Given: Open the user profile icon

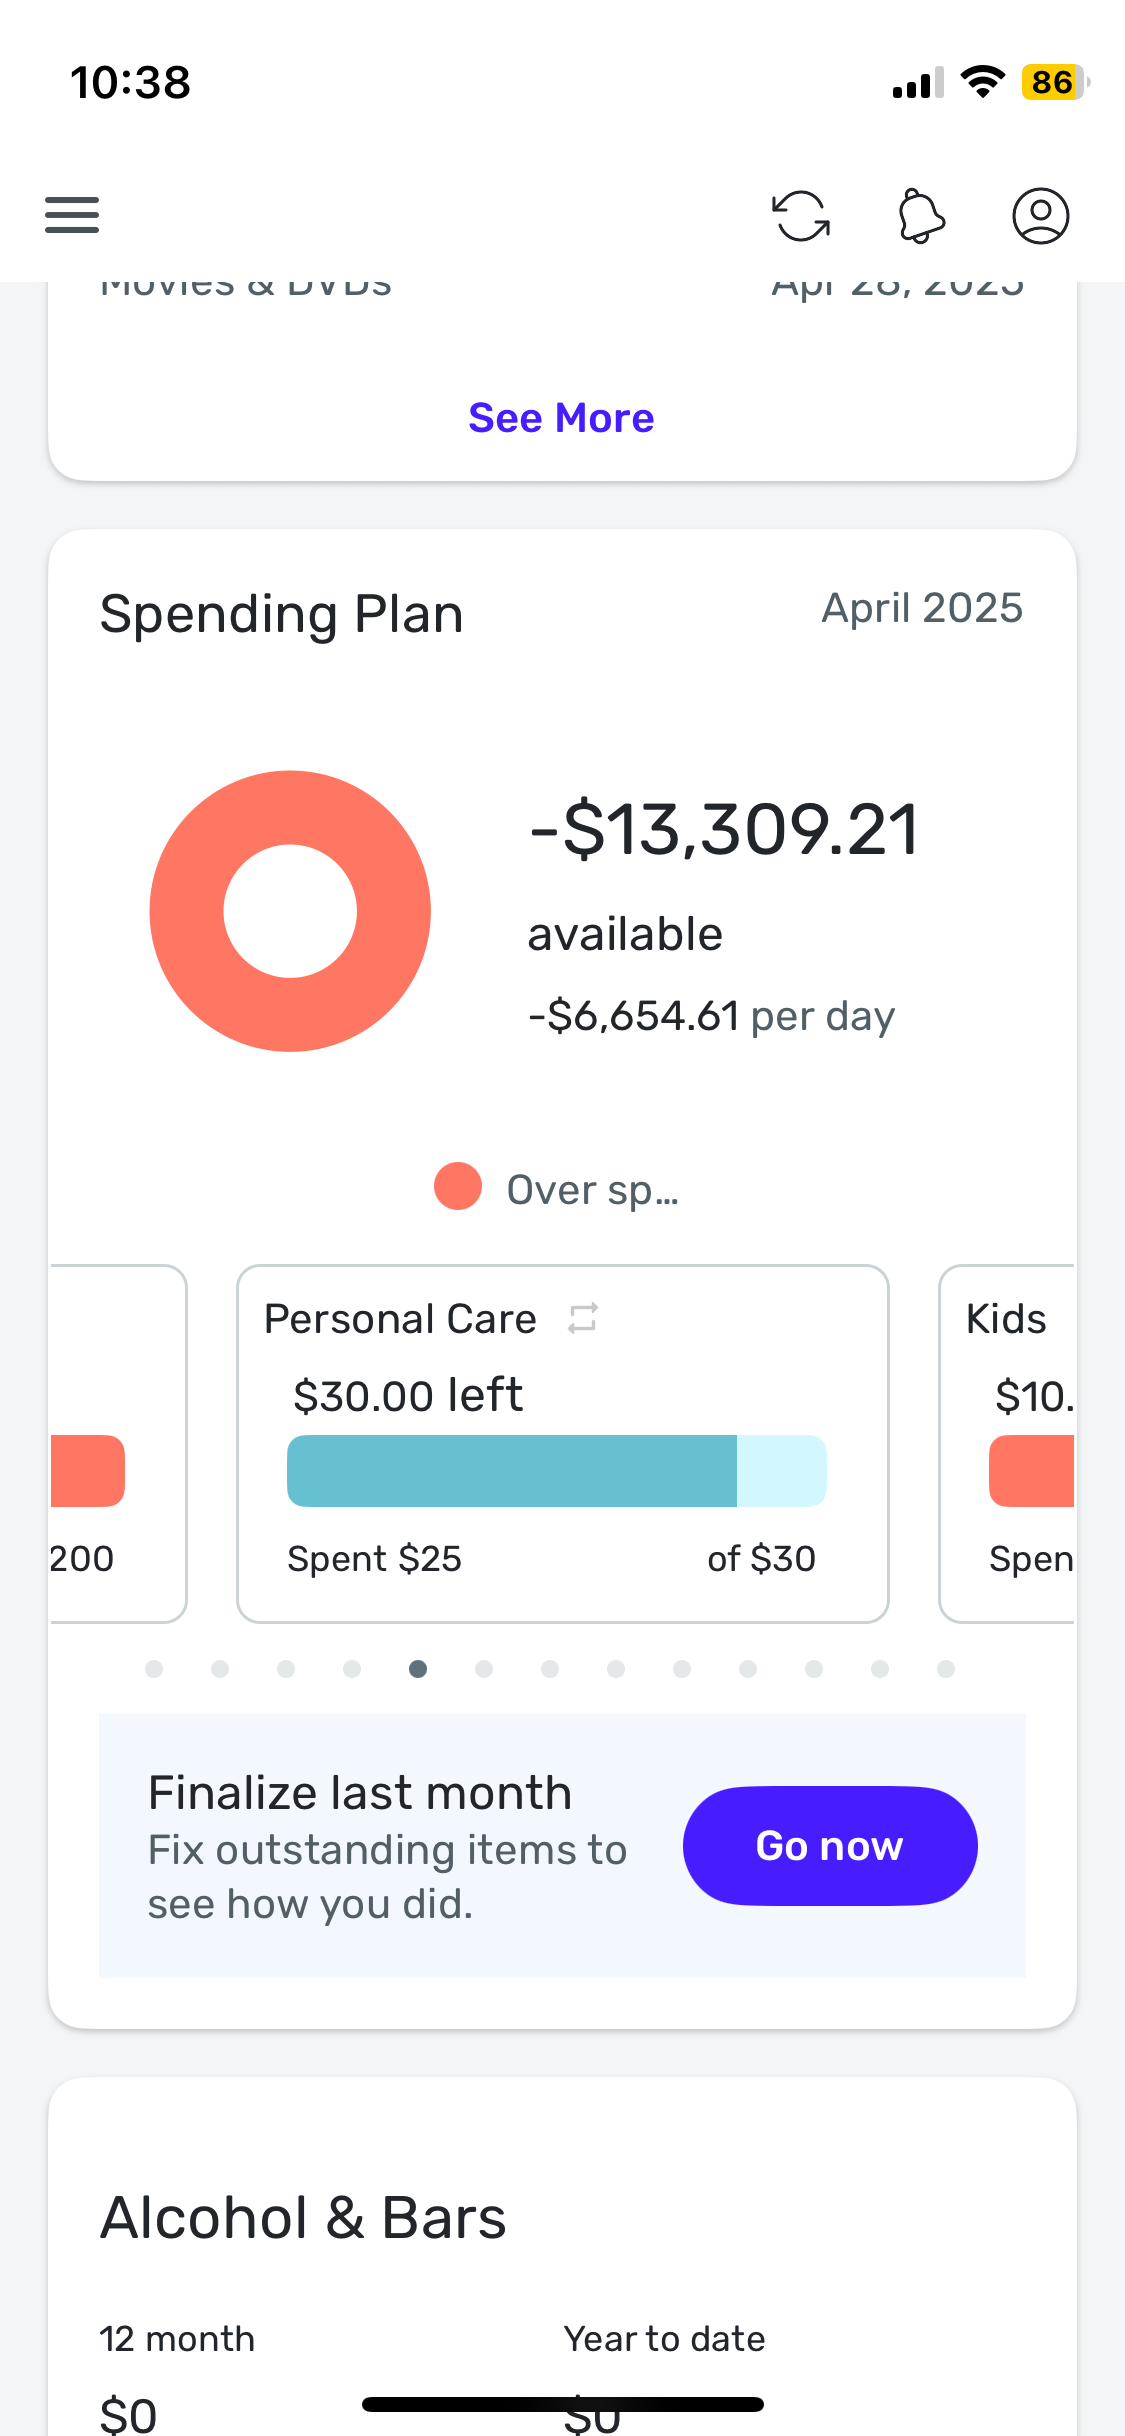Looking at the screenshot, I should pyautogui.click(x=1041, y=216).
